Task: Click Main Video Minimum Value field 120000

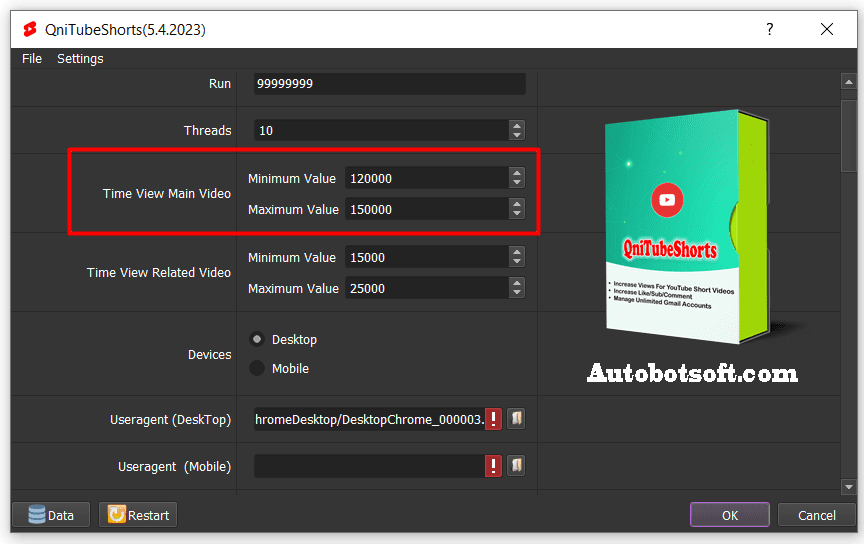Action: tap(427, 179)
